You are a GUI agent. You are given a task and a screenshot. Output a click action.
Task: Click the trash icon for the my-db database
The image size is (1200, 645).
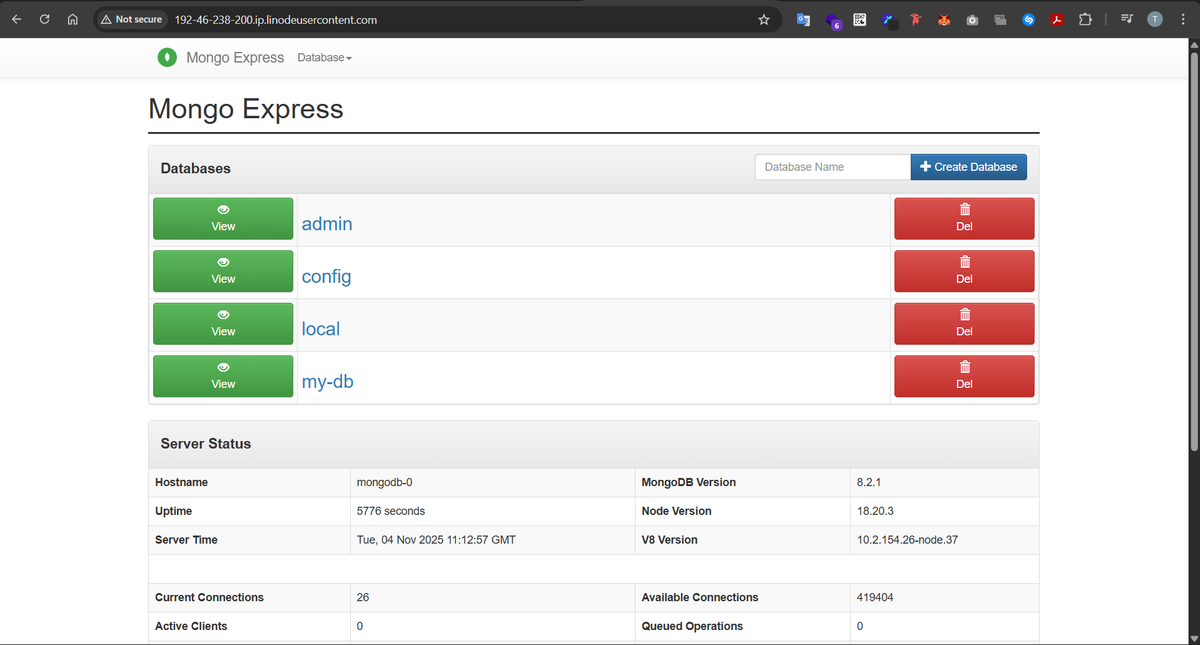(x=964, y=367)
